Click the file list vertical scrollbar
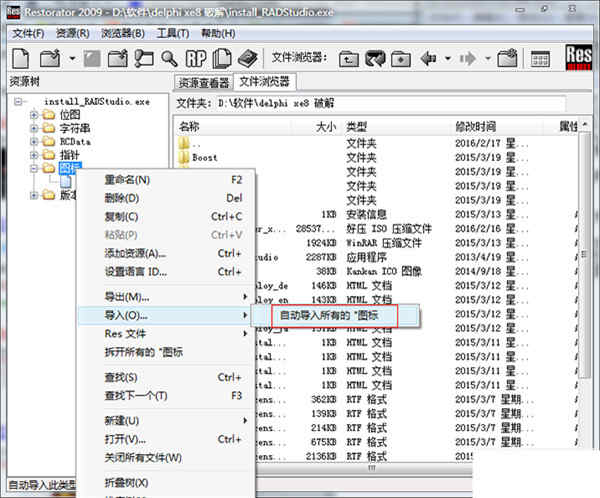Viewport: 600px width, 498px height. pyautogui.click(x=585, y=255)
